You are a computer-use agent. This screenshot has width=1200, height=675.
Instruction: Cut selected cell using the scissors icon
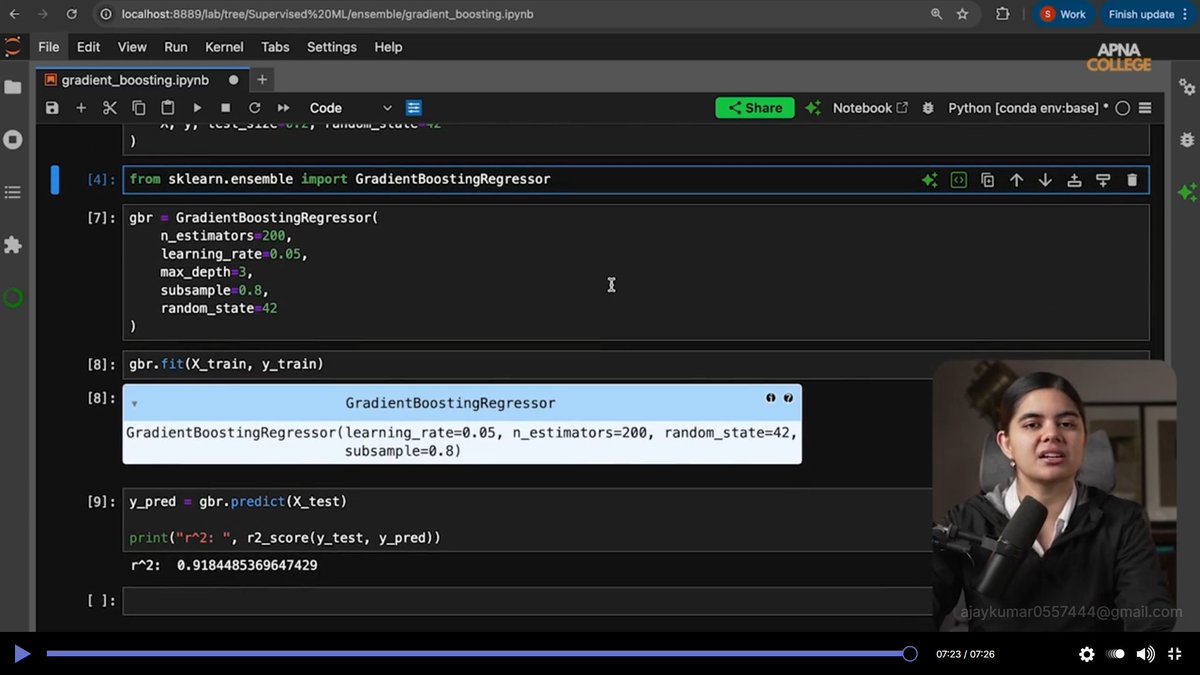coord(110,108)
